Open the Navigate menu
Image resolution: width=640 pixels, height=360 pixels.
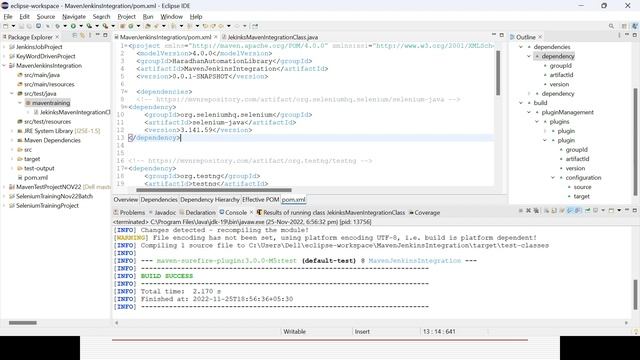click(x=74, y=17)
